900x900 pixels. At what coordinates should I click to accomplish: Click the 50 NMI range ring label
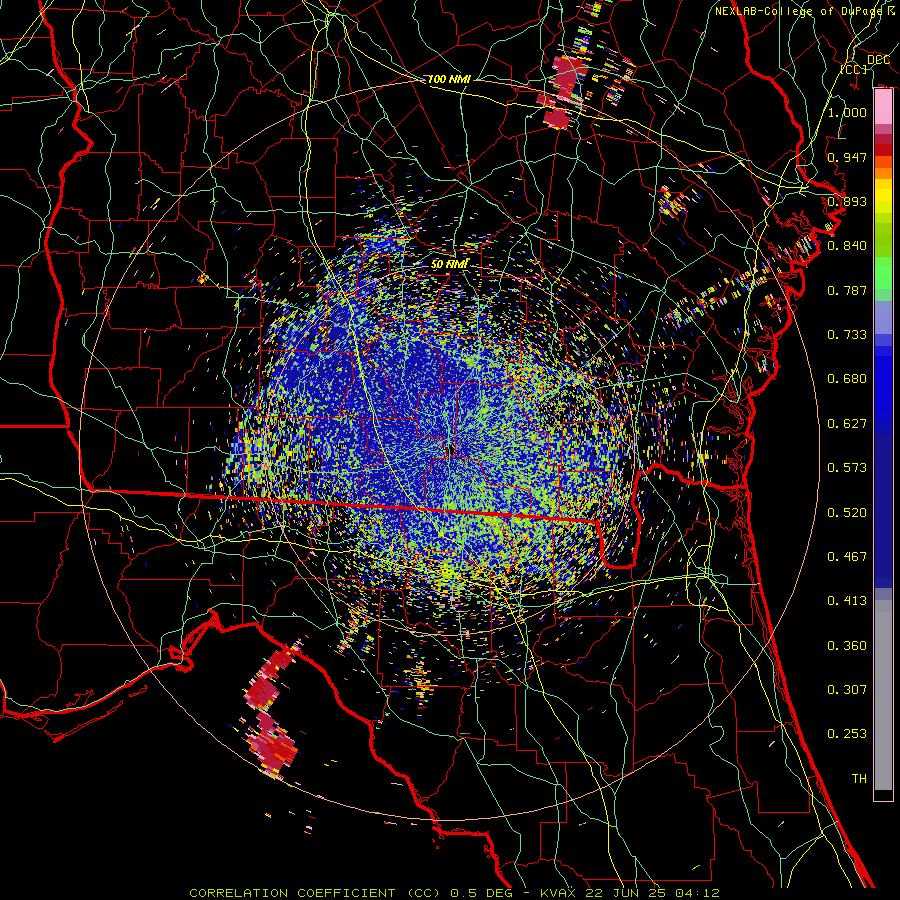[x=449, y=264]
